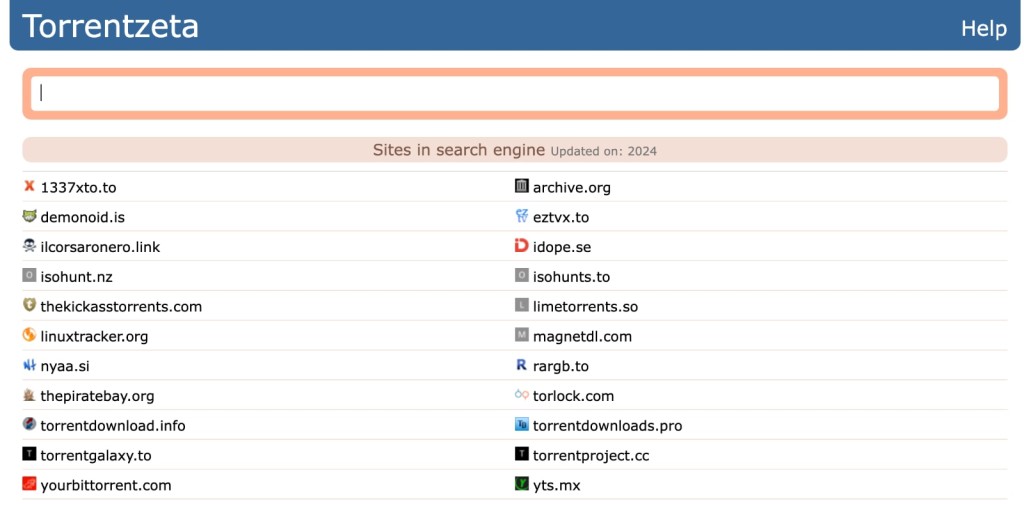
Task: Select the limetorrents.so link
Action: point(585,306)
